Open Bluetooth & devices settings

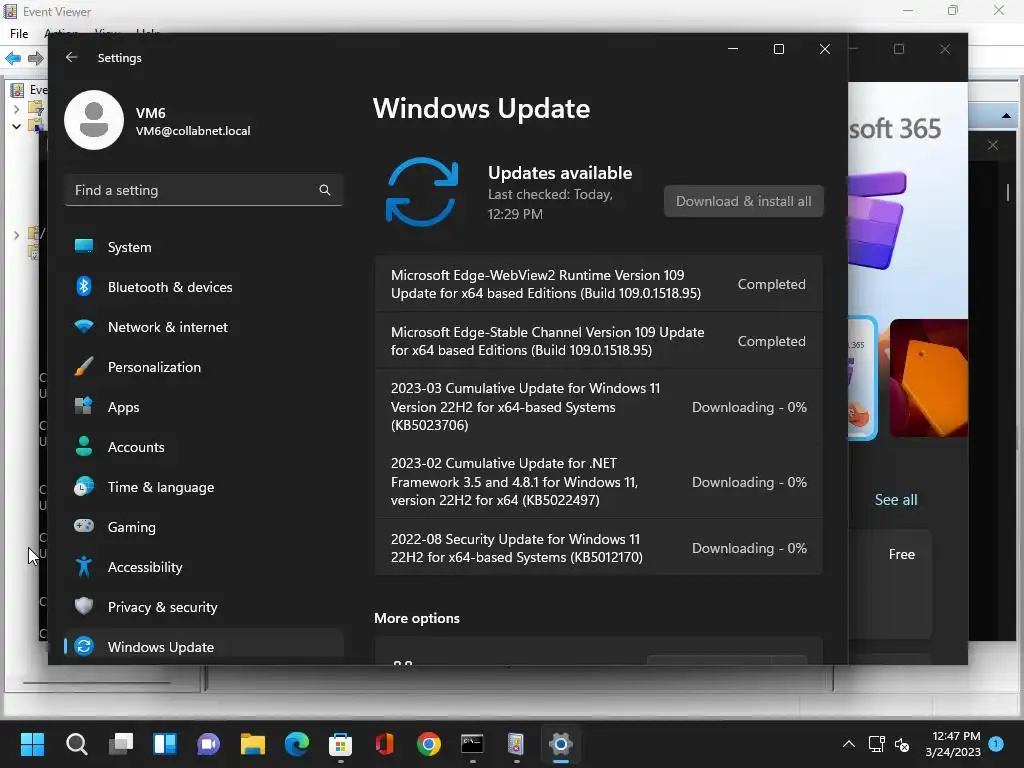204,287
